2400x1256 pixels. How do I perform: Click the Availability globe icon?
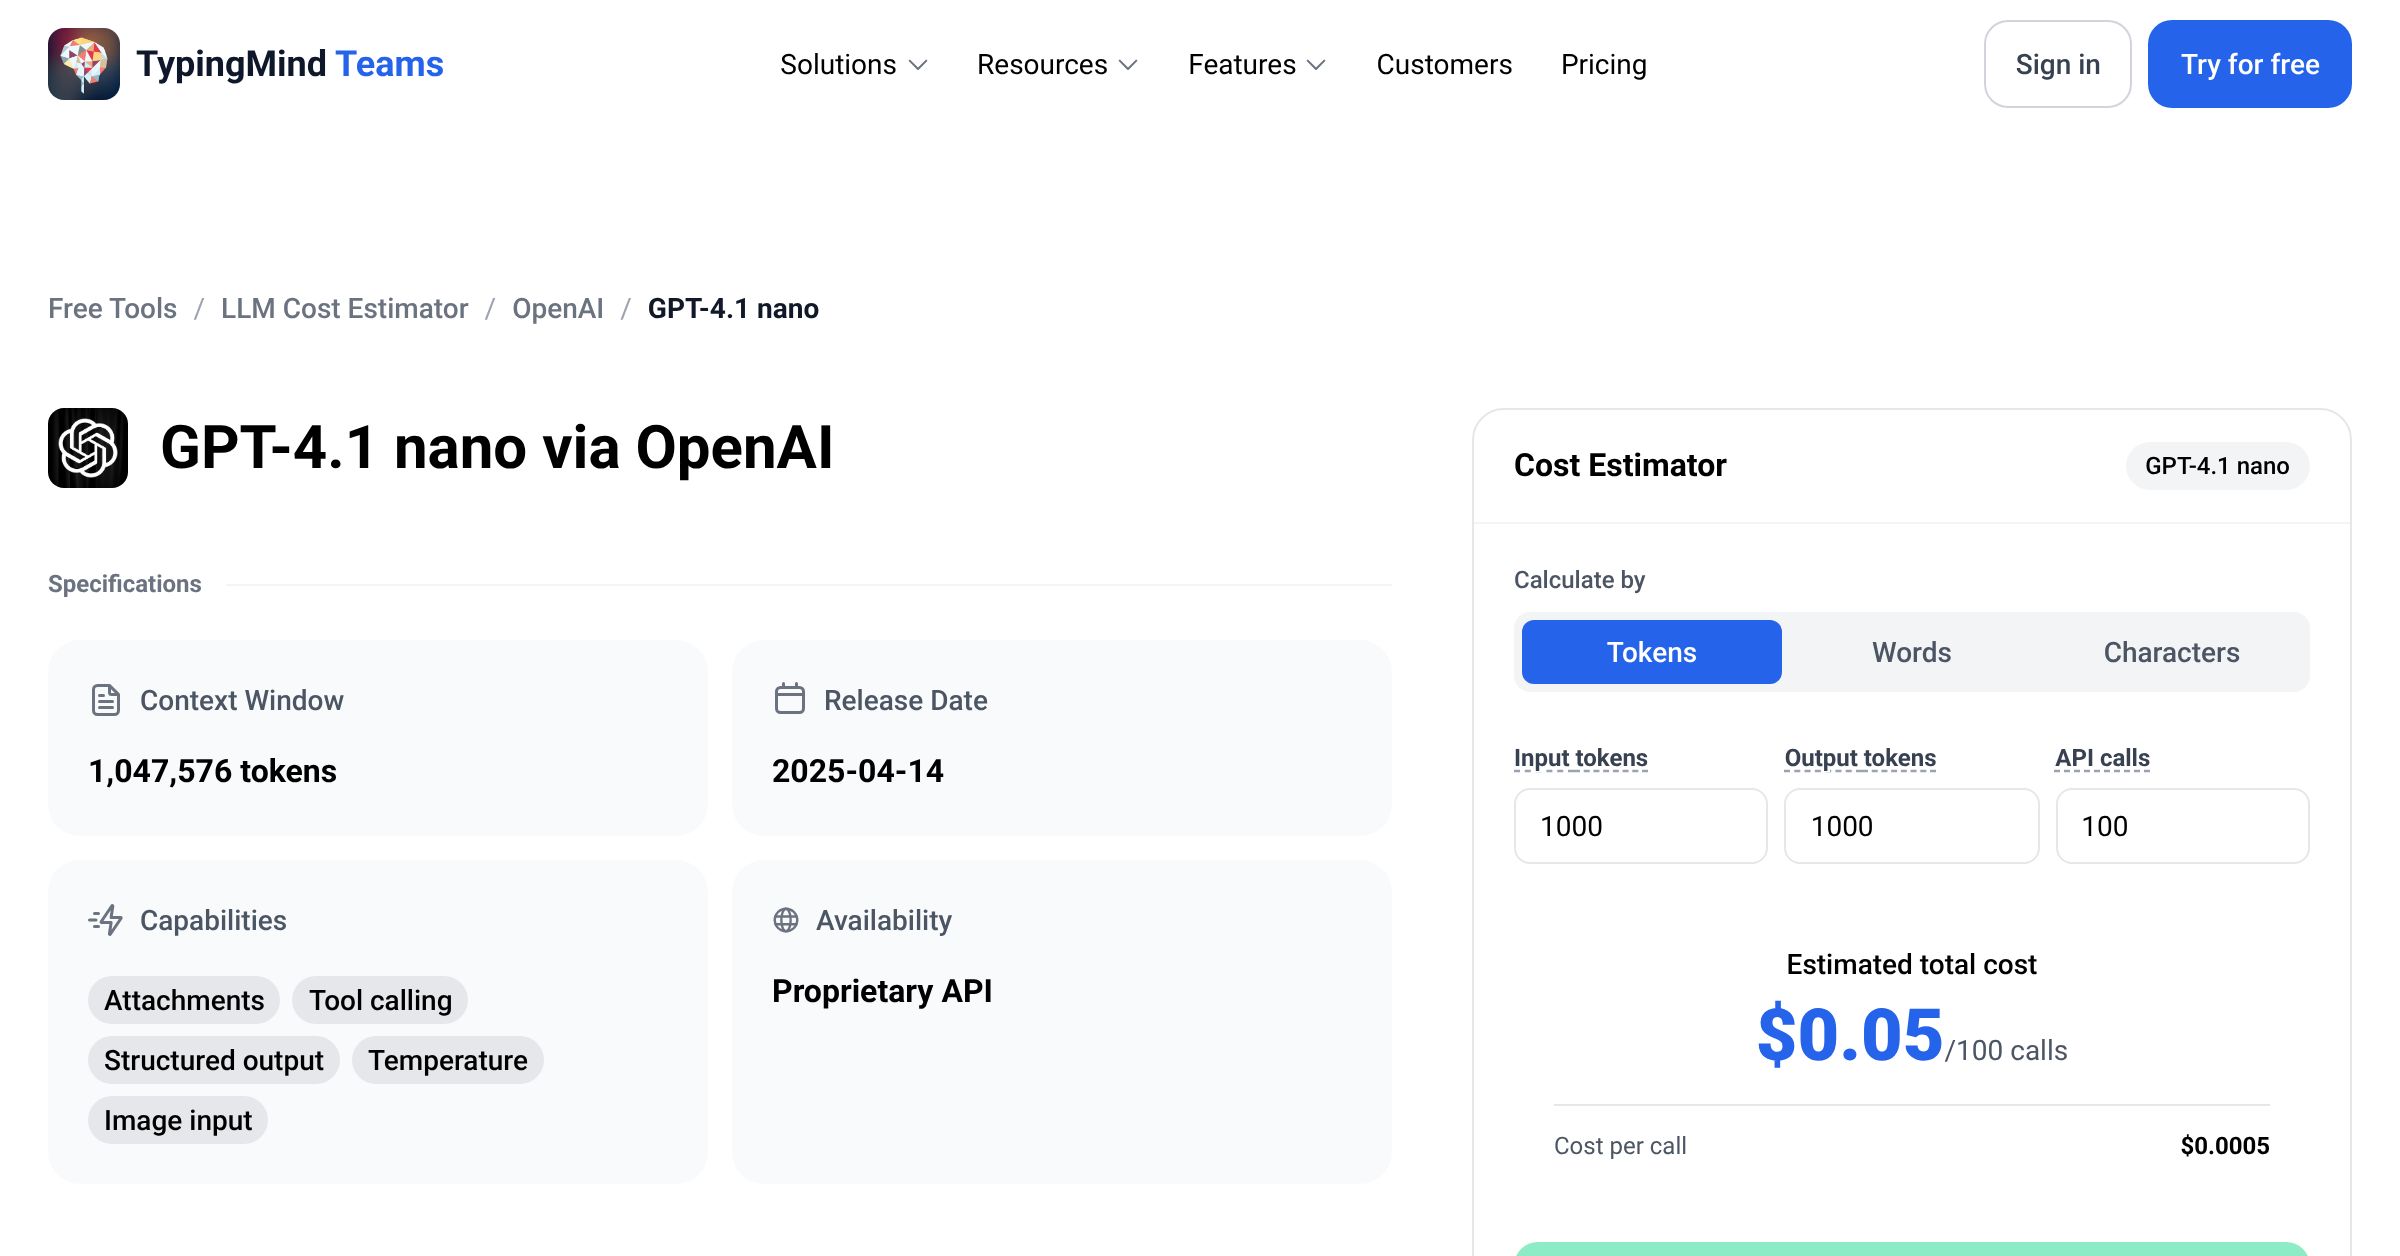[786, 920]
